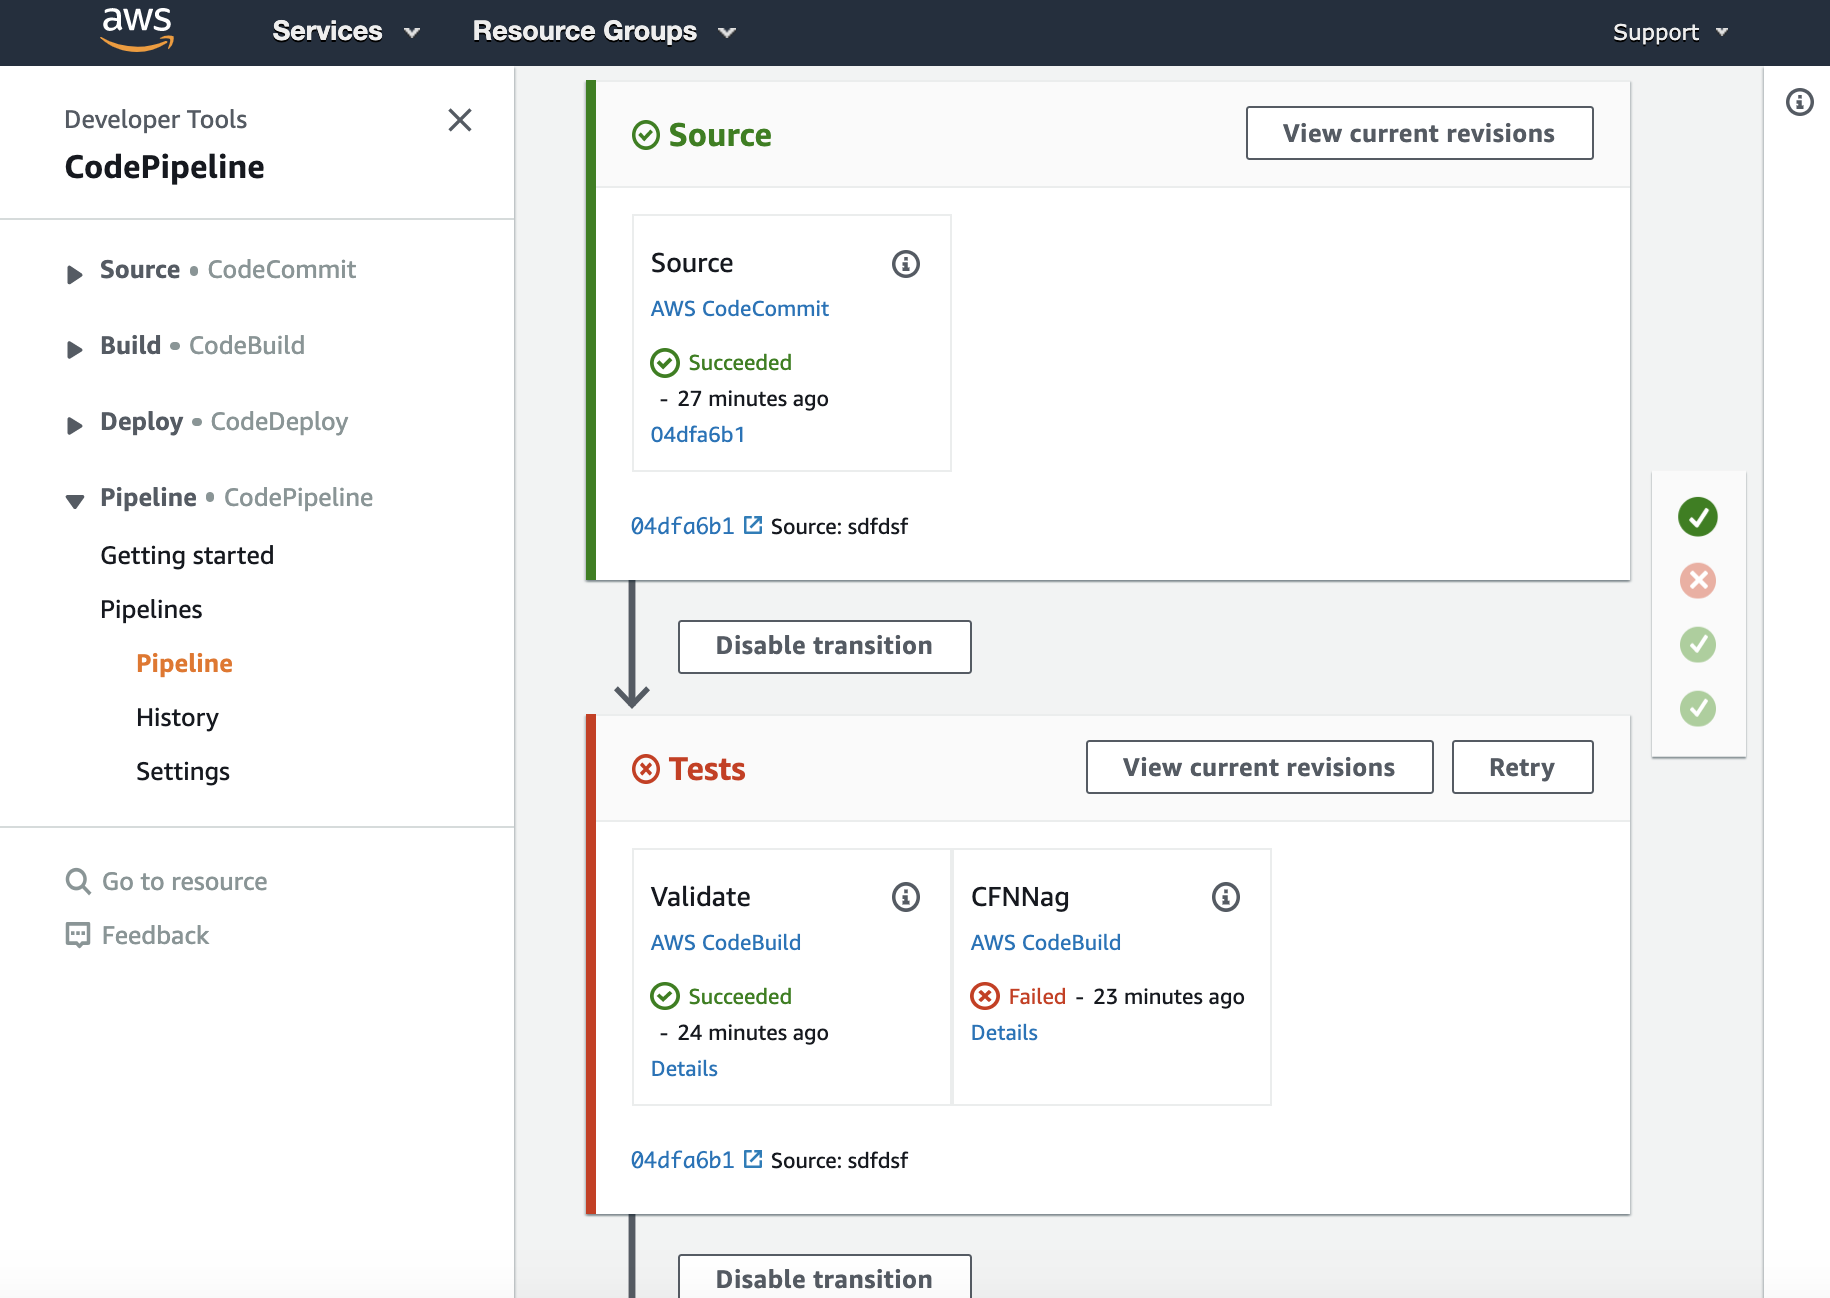1830x1298 pixels.
Task: Open Getting started in the sidebar
Action: pyautogui.click(x=187, y=555)
